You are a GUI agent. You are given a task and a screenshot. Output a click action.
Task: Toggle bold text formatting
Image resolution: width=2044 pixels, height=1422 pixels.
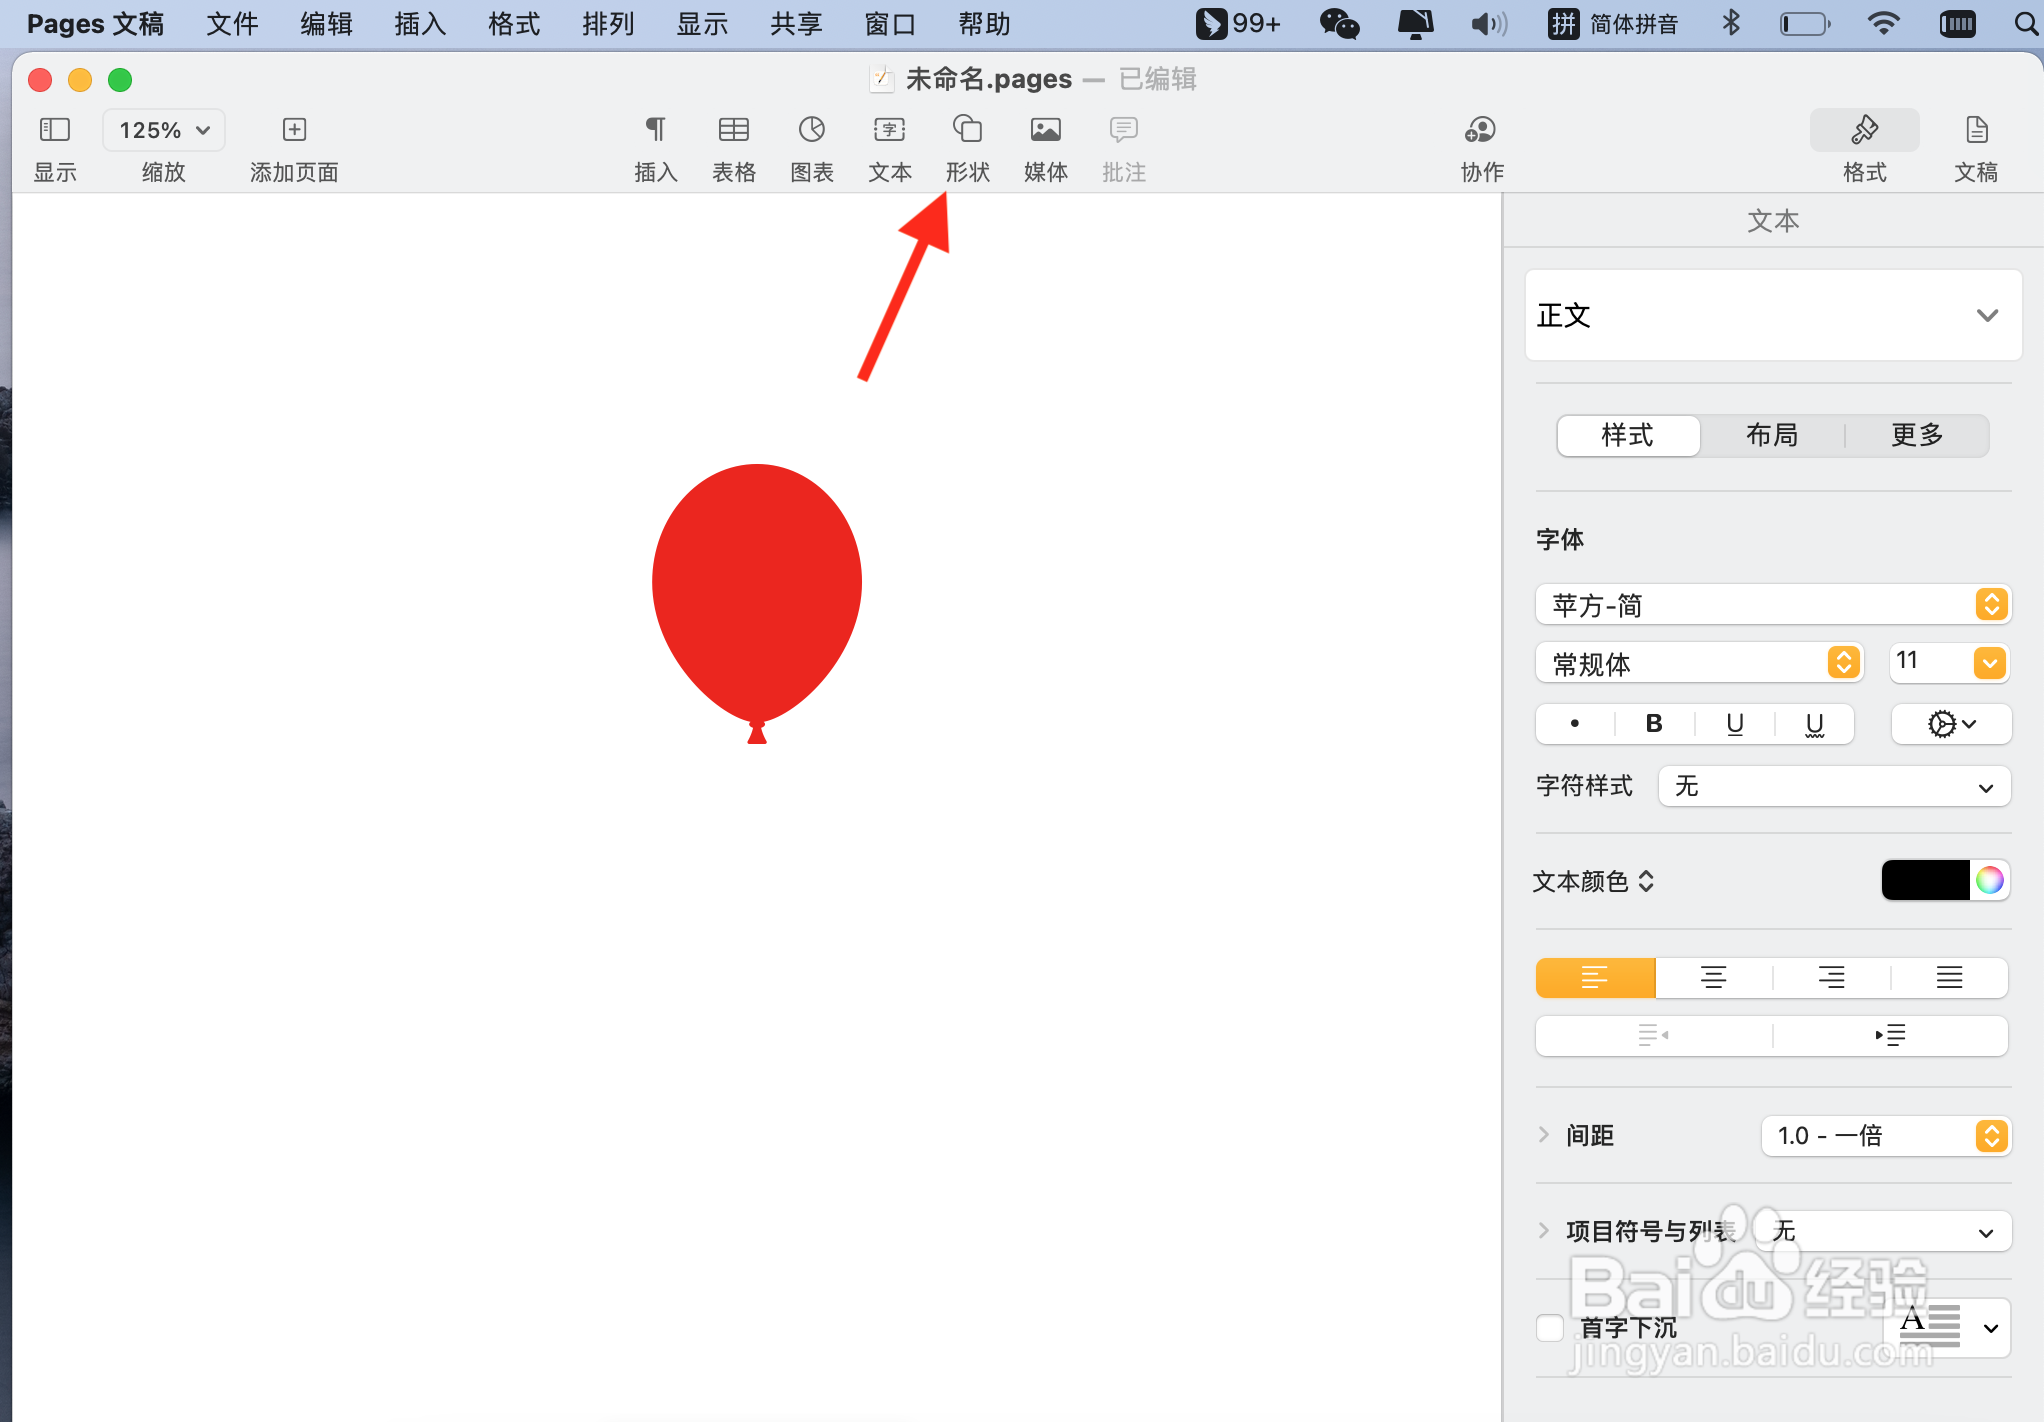1654,723
